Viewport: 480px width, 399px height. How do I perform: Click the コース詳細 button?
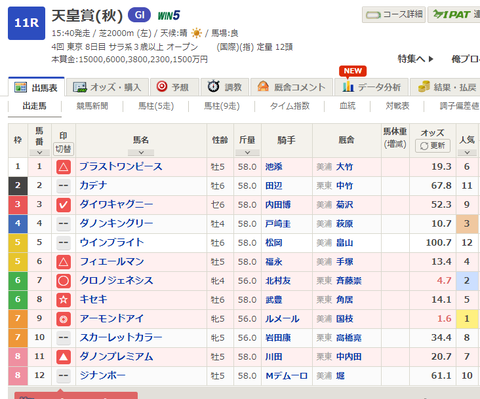pyautogui.click(x=394, y=14)
